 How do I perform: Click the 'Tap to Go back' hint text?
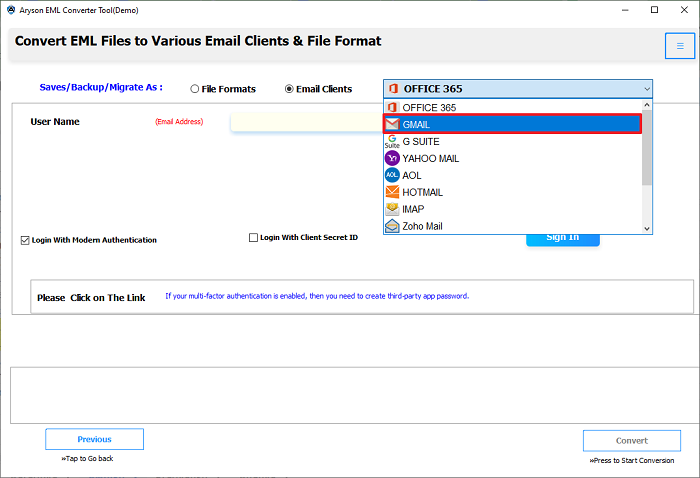coord(88,458)
